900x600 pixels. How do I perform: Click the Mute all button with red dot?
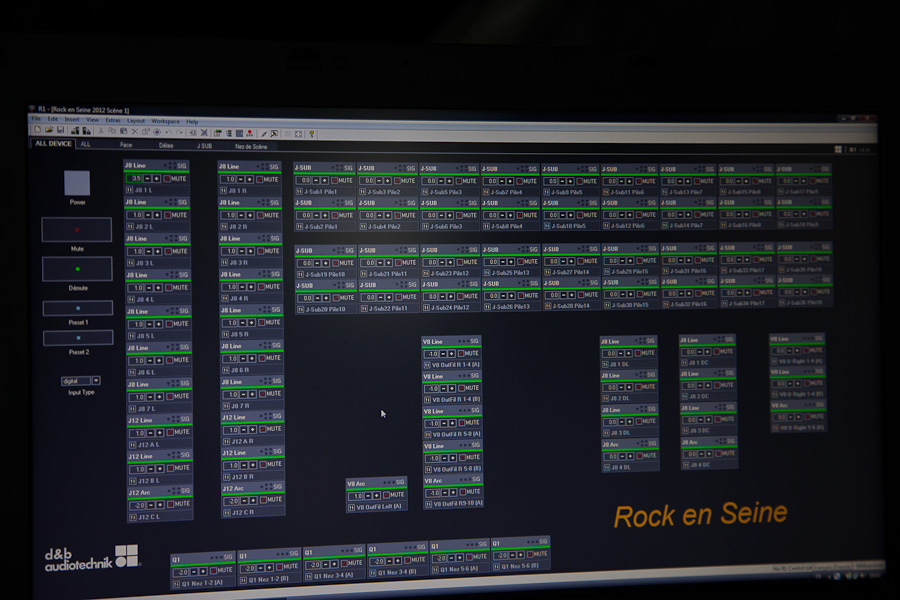click(x=76, y=230)
